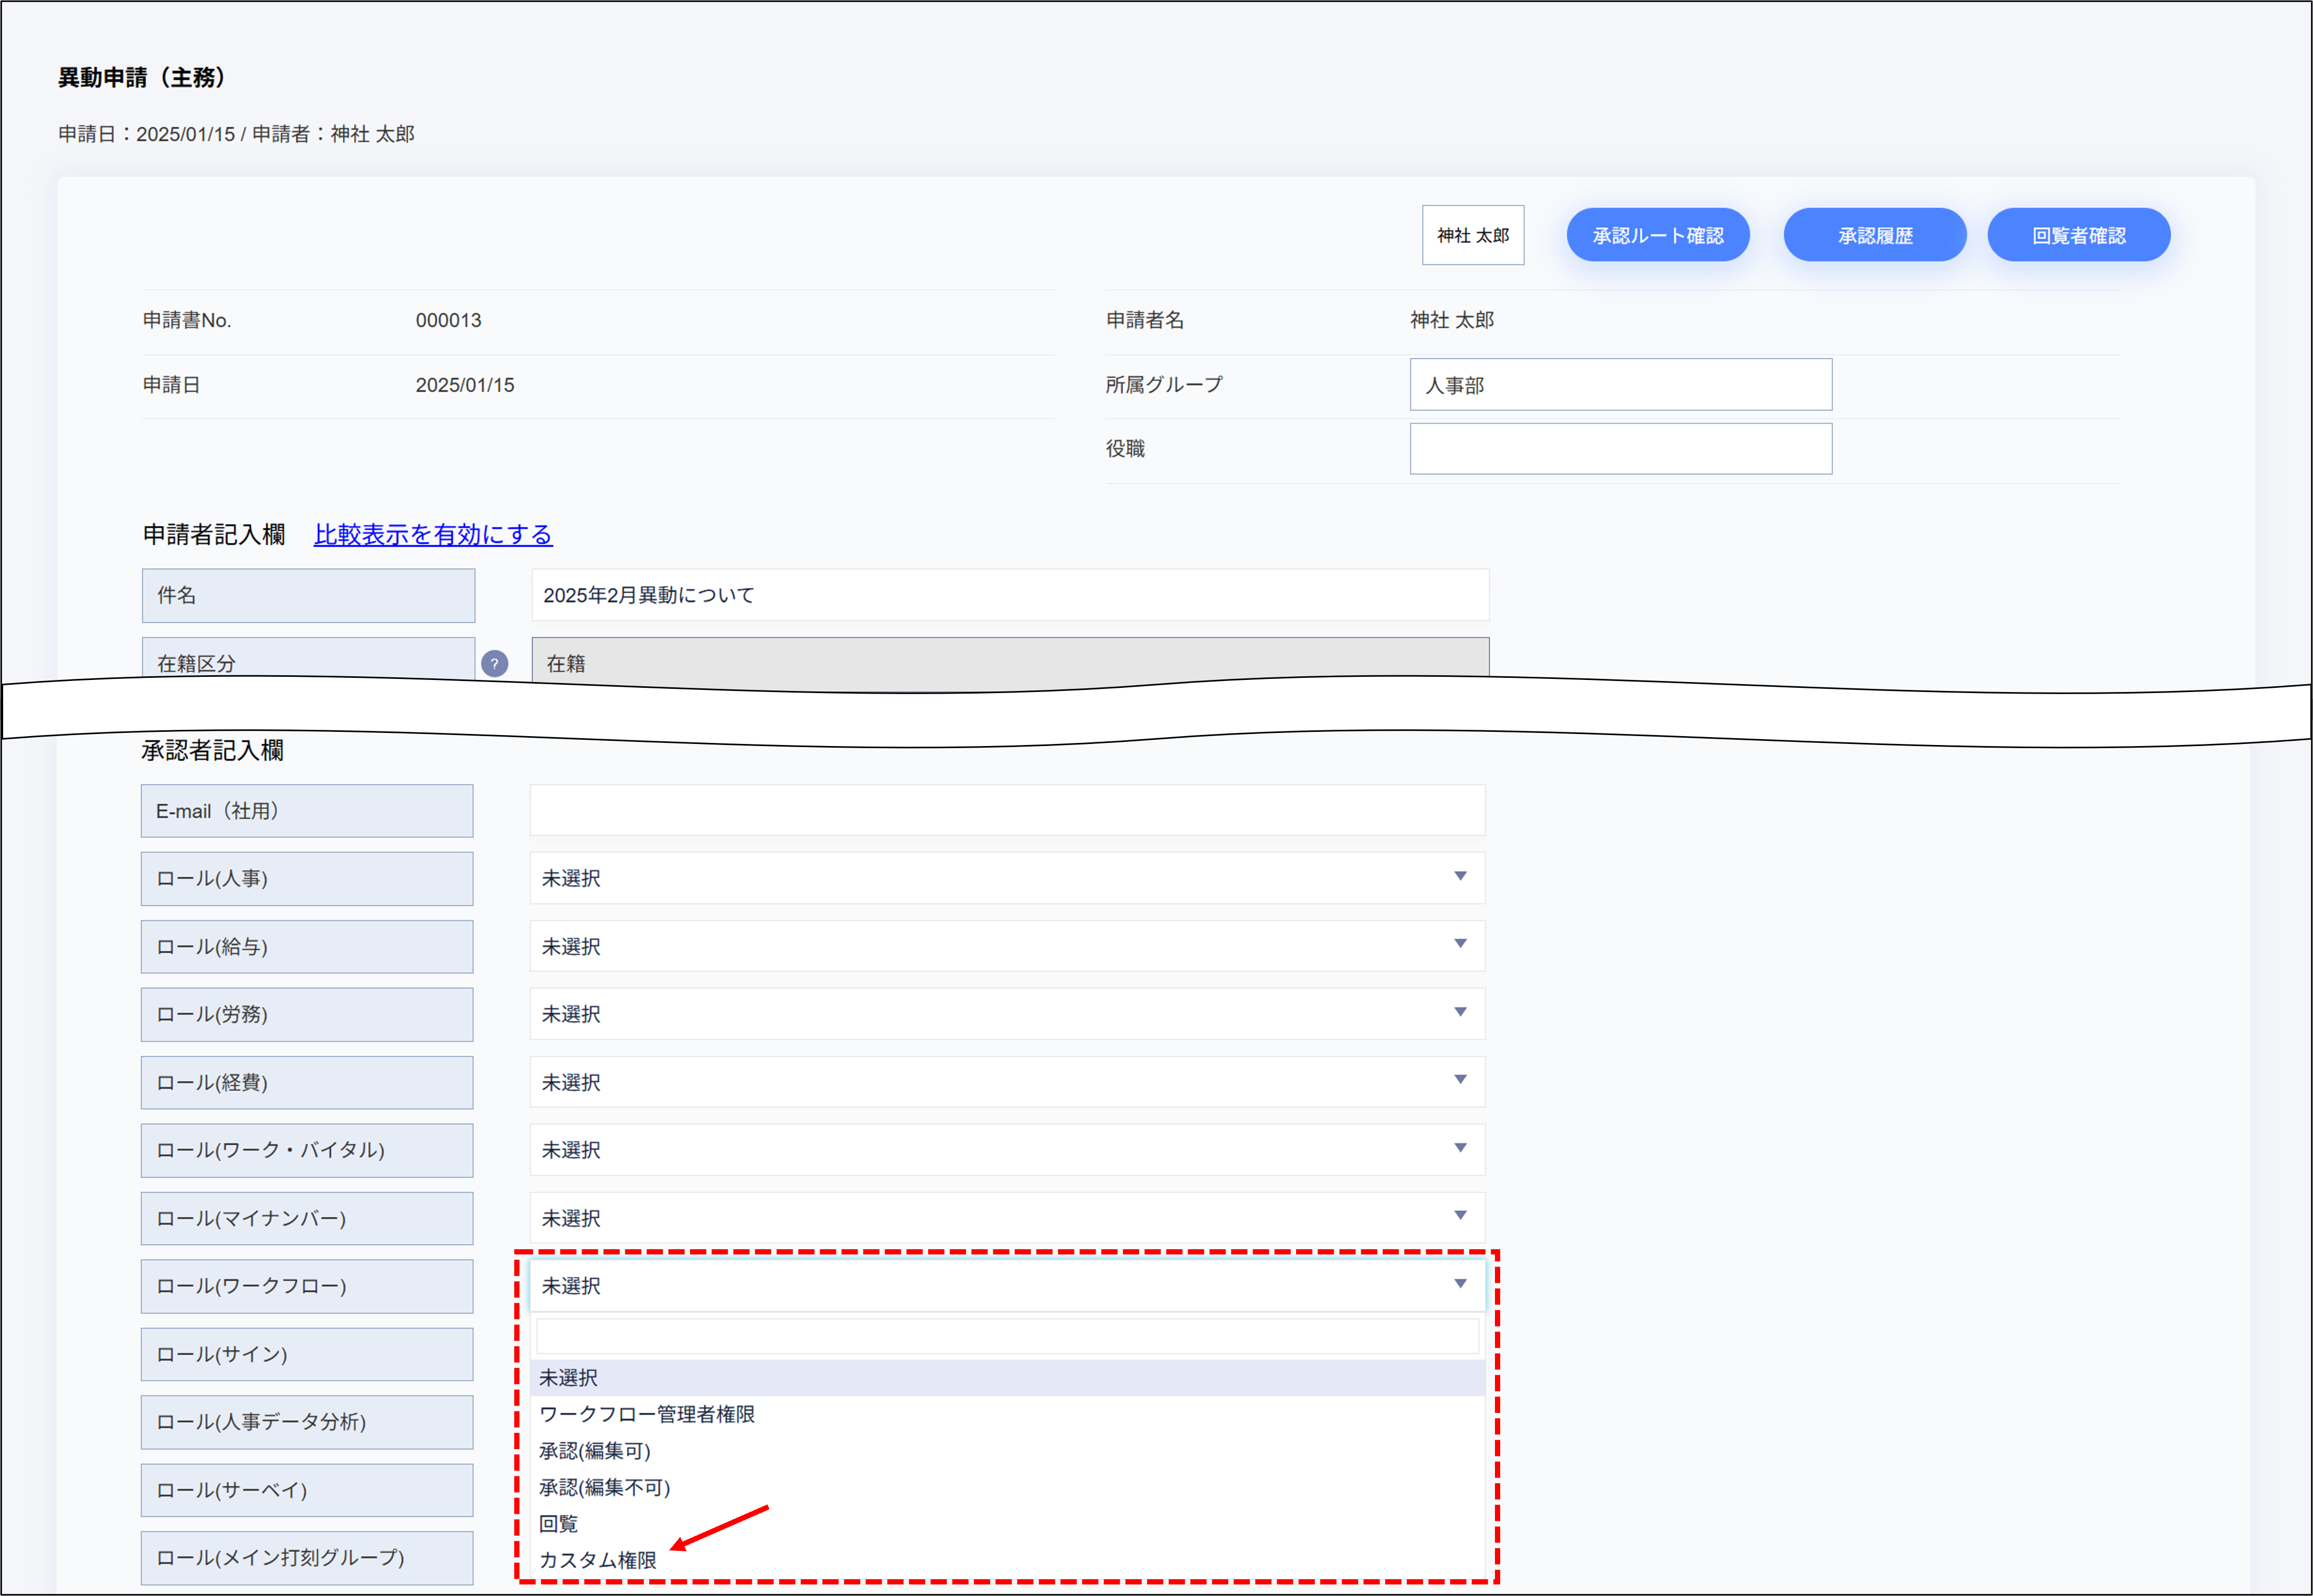Select the 回覧 option
The height and width of the screenshot is (1596, 2313).
(x=559, y=1524)
